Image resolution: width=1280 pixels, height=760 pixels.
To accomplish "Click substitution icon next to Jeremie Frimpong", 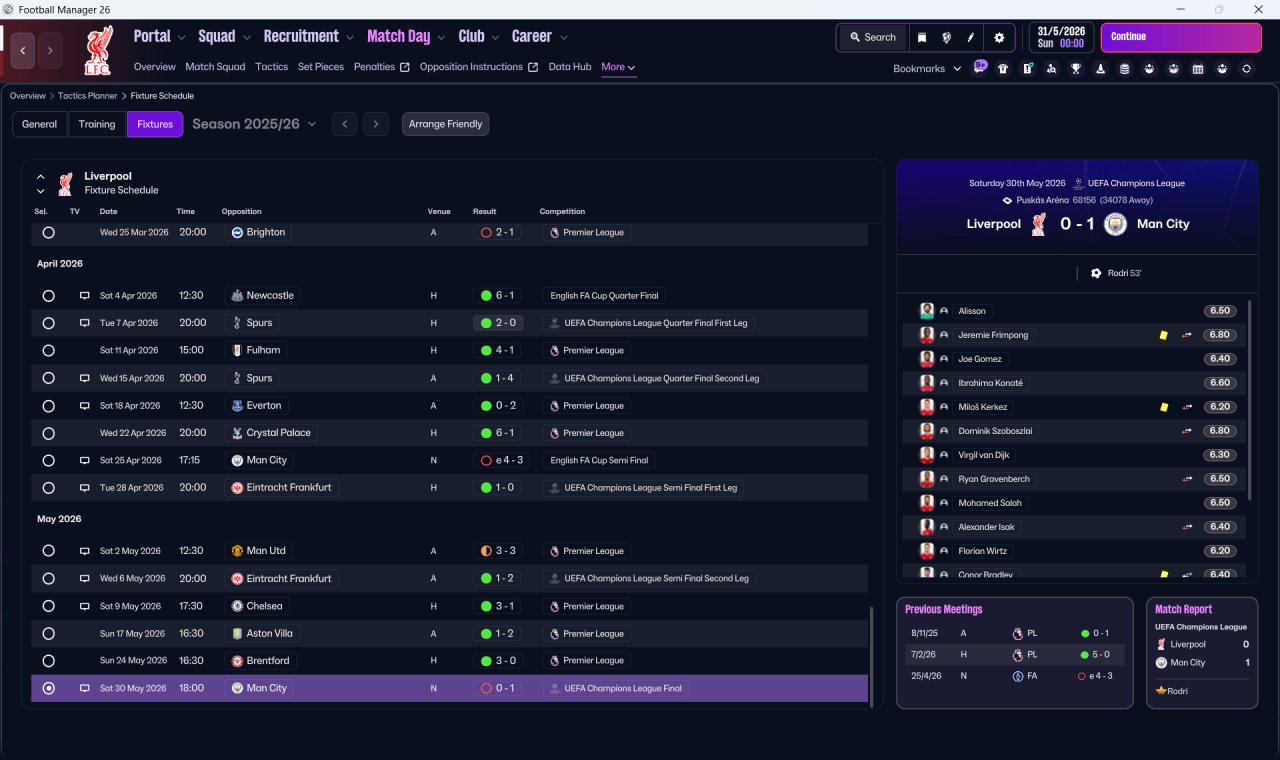I will coord(1187,335).
